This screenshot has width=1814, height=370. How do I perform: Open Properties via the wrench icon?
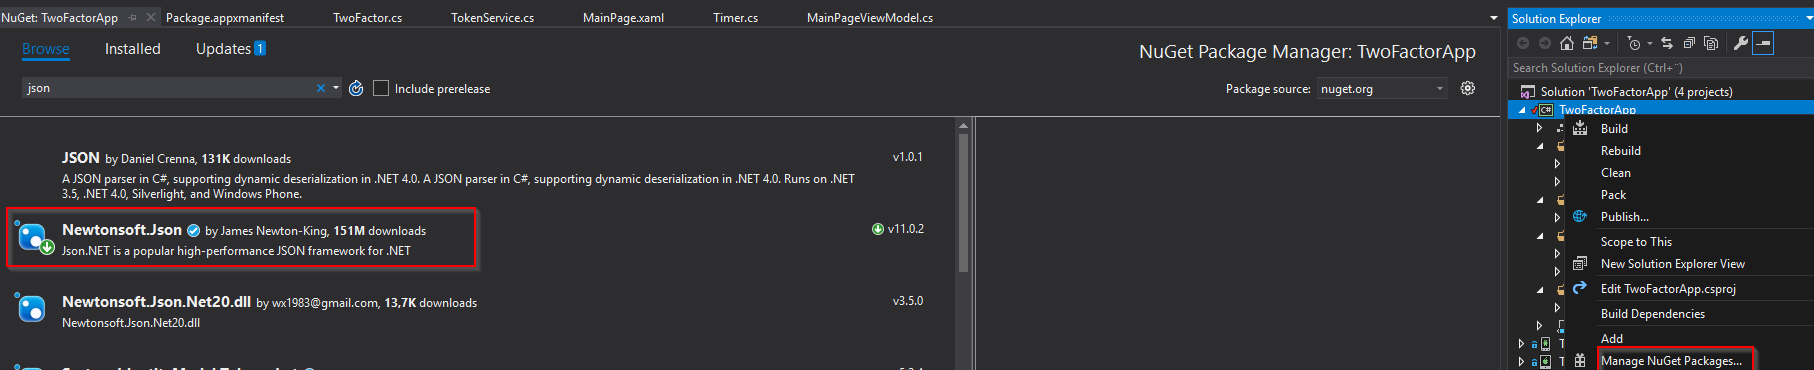[x=1741, y=43]
